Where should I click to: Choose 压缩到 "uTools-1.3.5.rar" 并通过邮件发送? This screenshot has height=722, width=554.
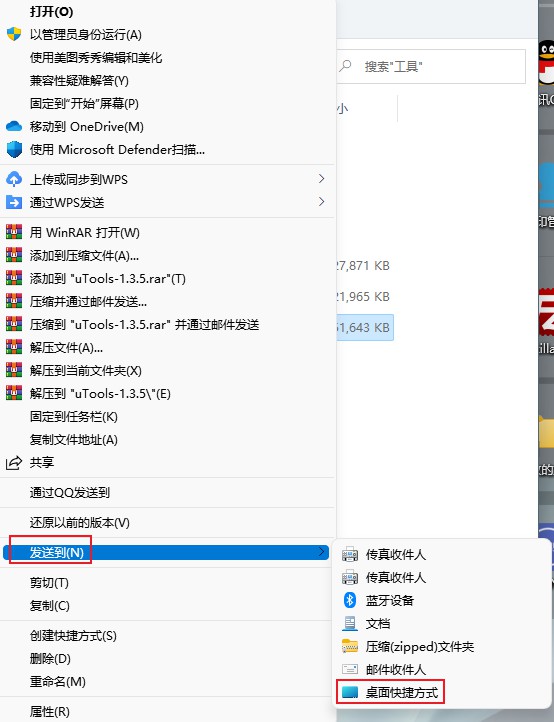pos(145,325)
